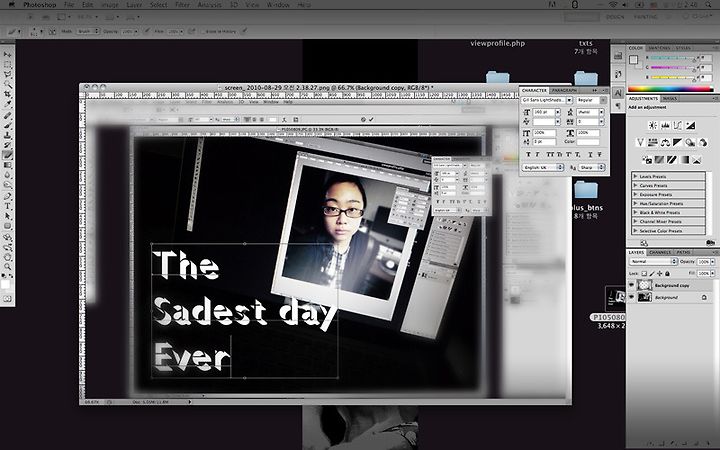
Task: Toggle lock position in Layers panel
Action: [x=659, y=274]
